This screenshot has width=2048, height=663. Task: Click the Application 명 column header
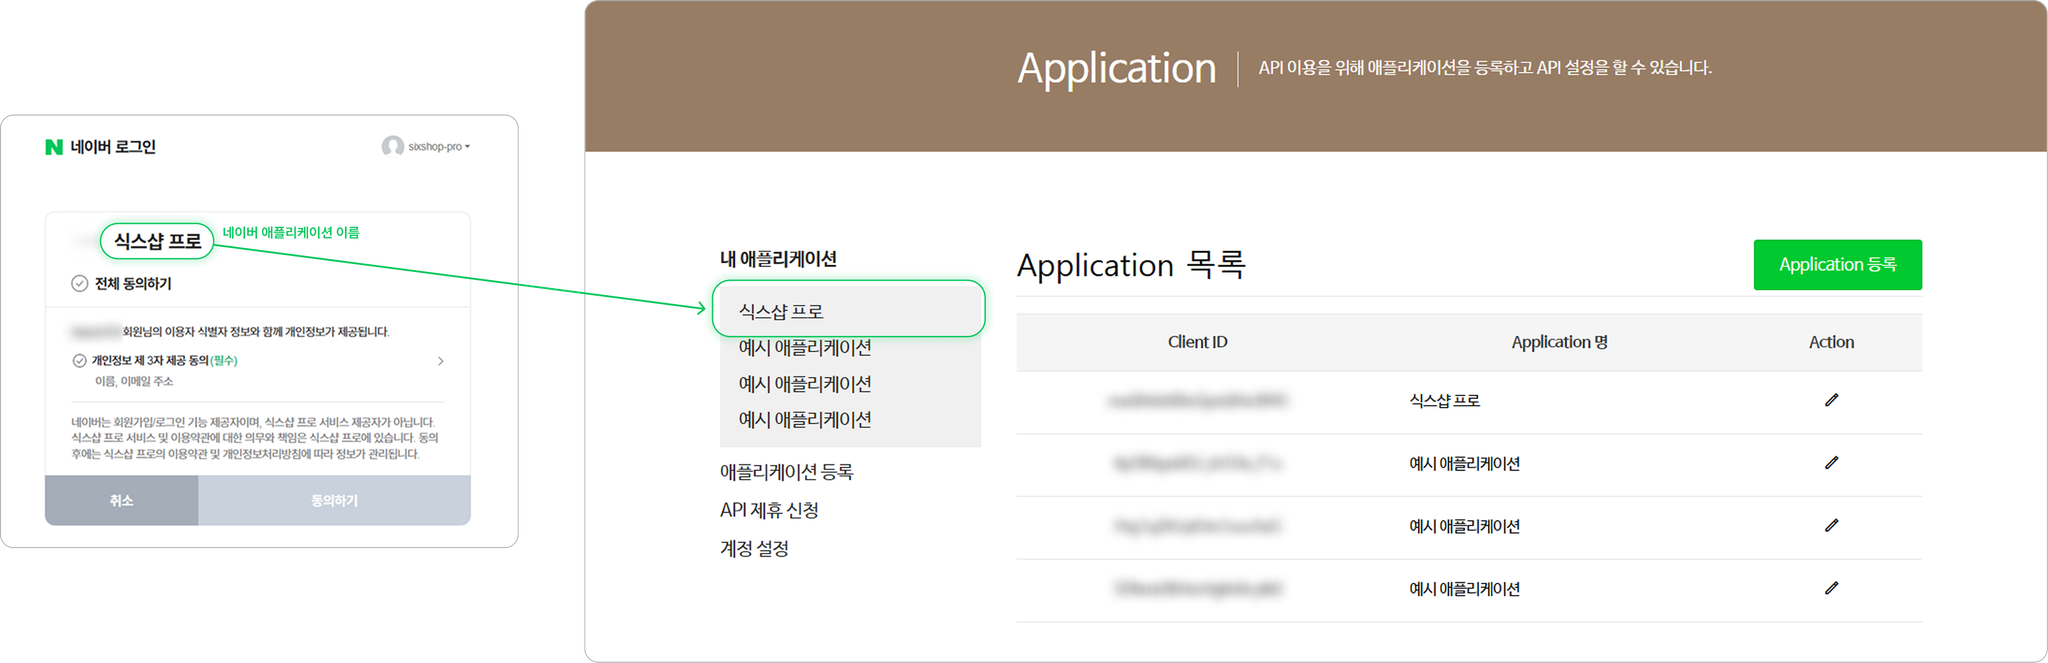(x=1559, y=342)
